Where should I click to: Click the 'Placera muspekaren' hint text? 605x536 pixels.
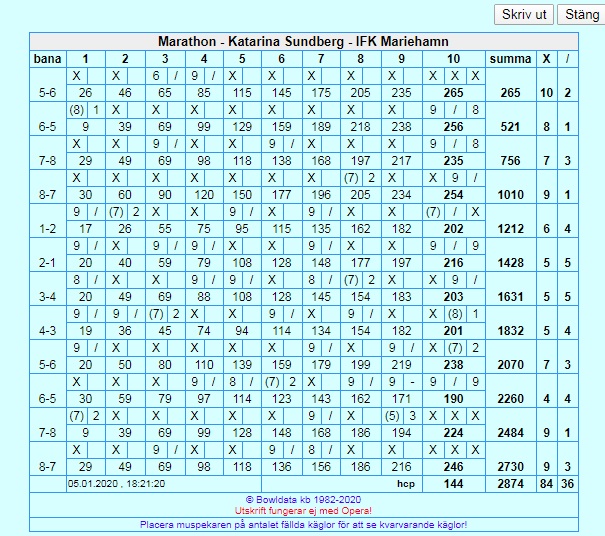[303, 524]
